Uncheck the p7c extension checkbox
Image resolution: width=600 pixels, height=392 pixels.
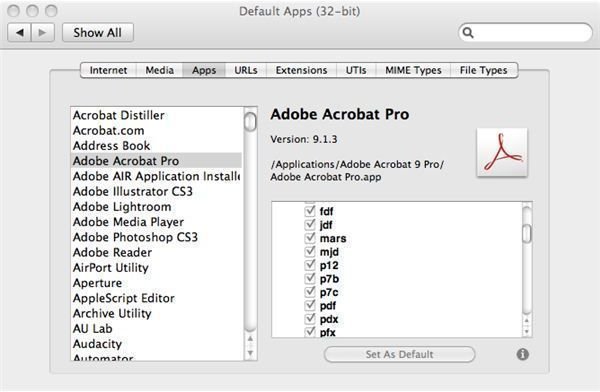pyautogui.click(x=310, y=291)
